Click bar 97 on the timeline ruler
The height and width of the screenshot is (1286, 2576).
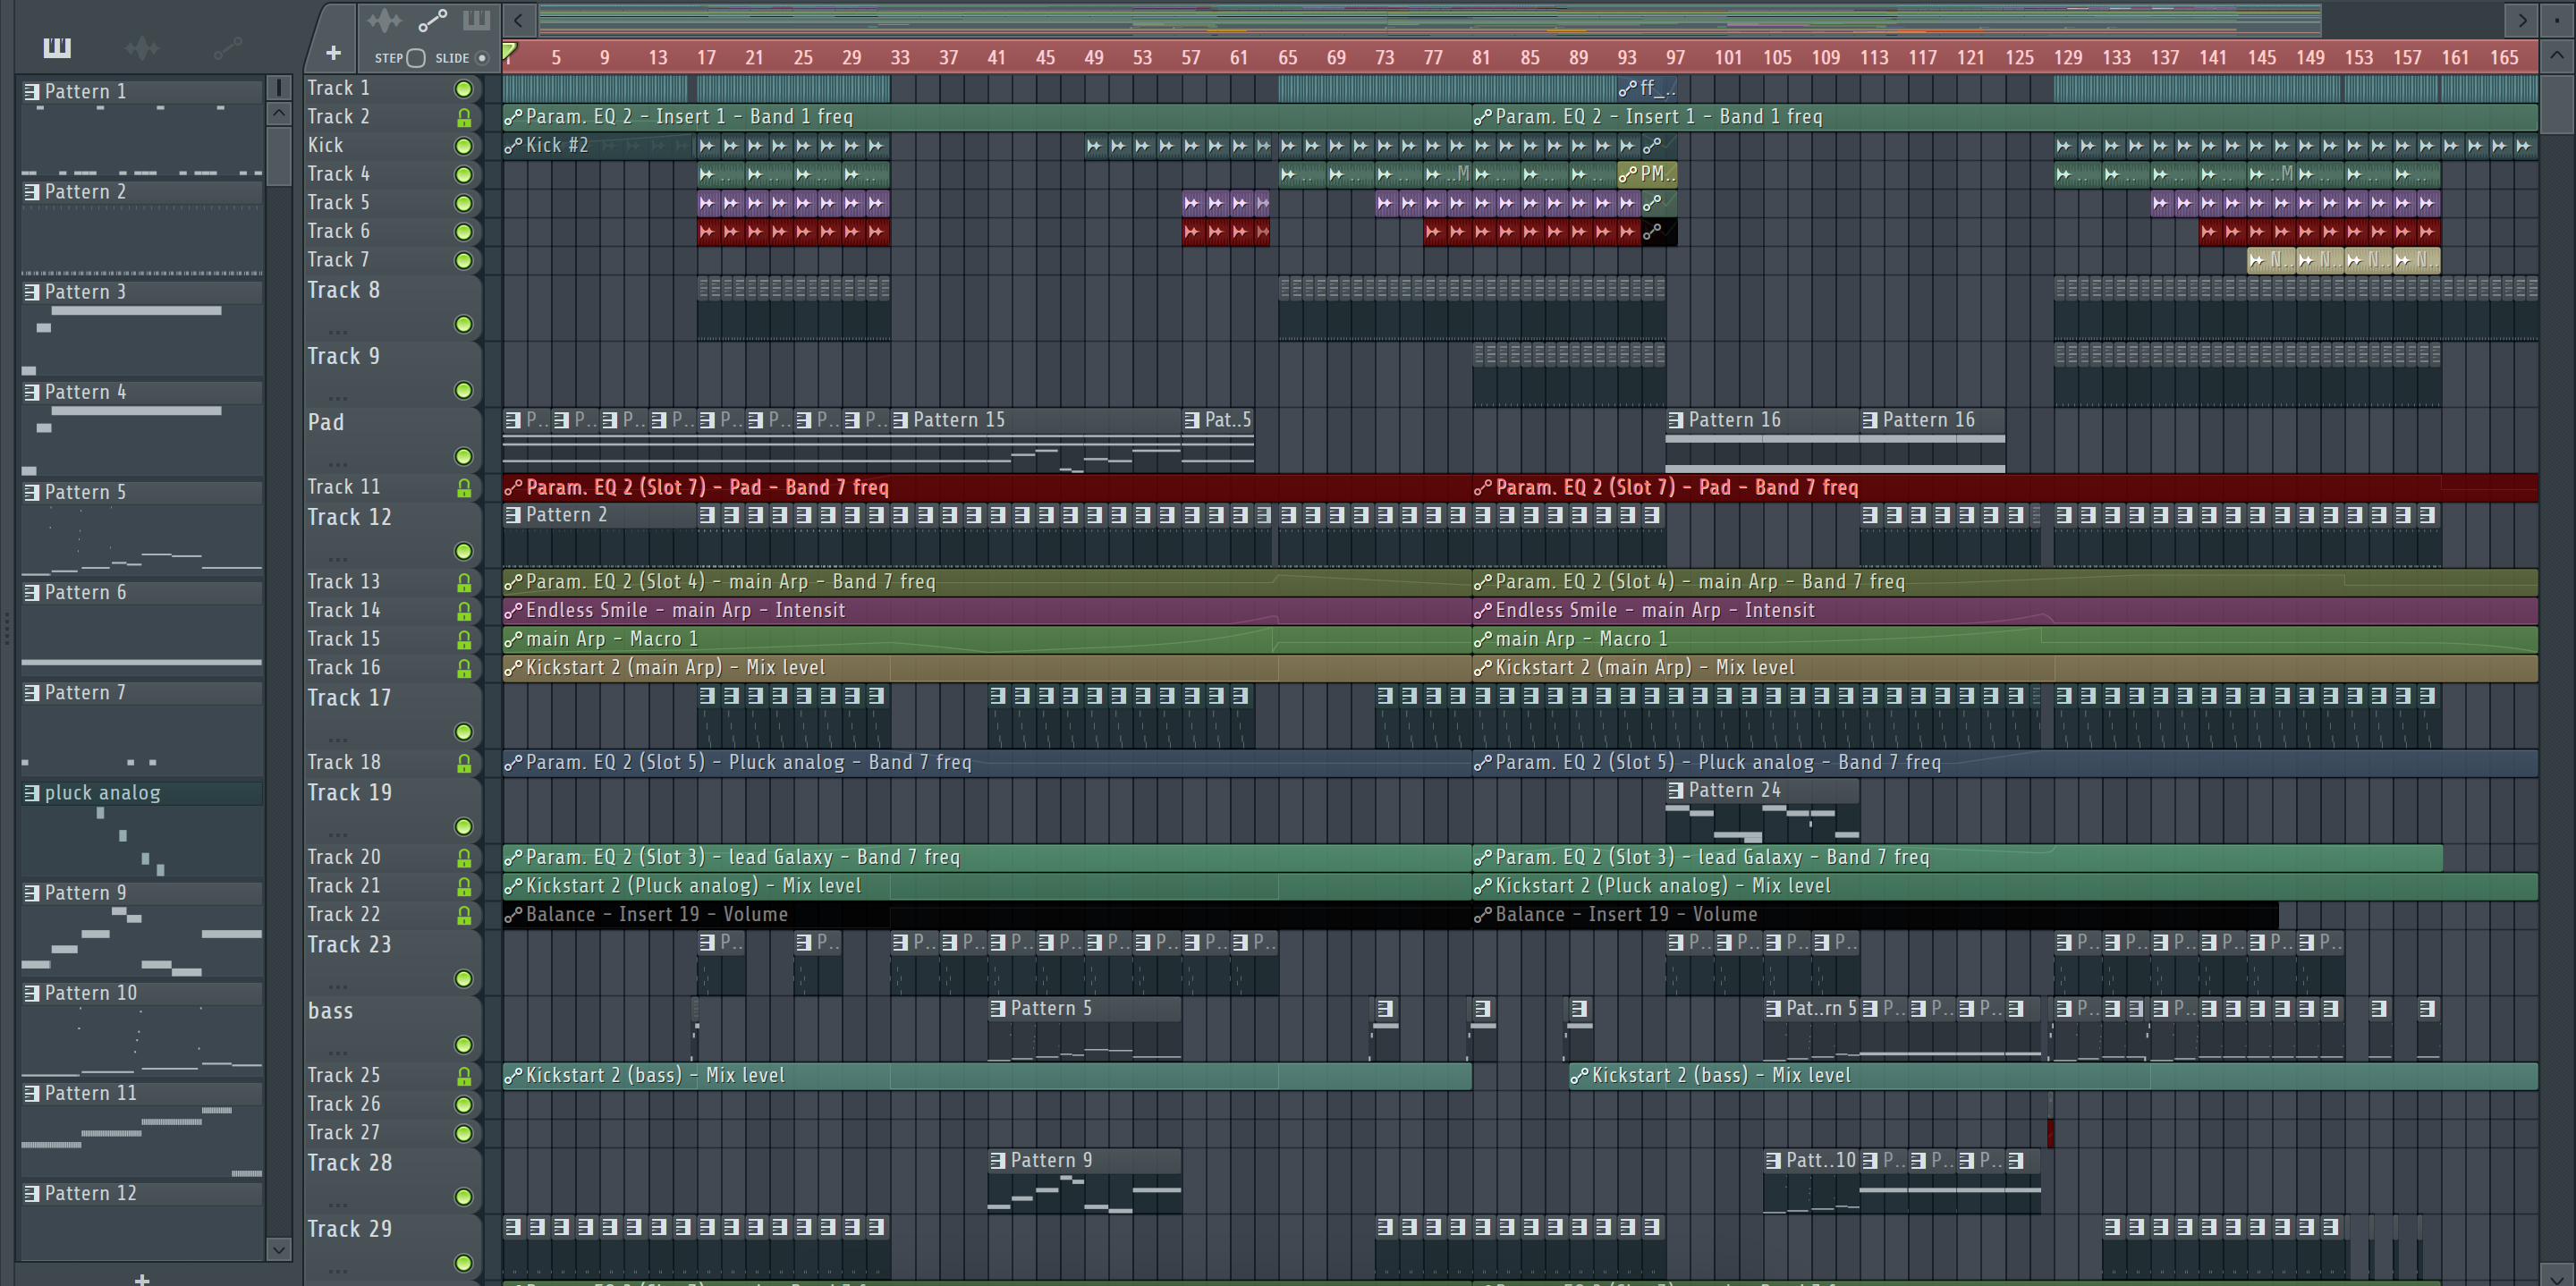[1675, 58]
